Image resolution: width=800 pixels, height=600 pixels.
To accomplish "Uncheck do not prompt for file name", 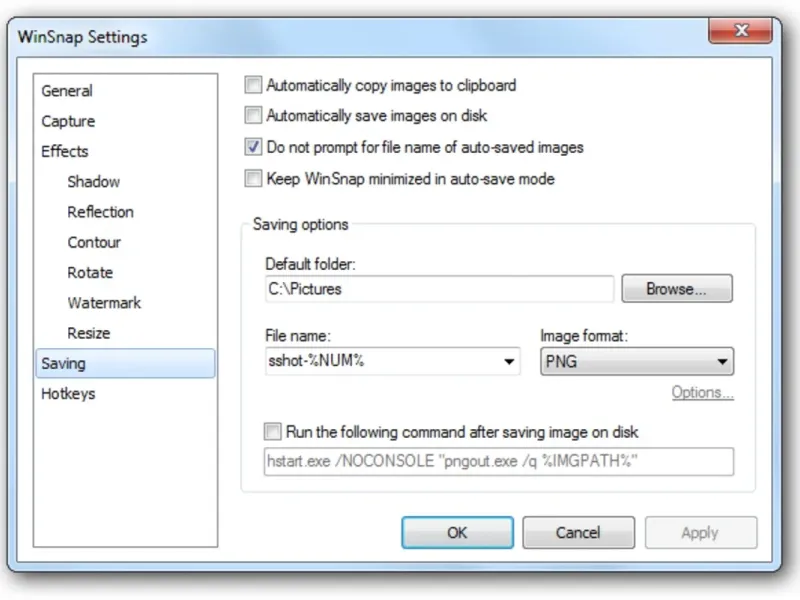I will coord(254,147).
